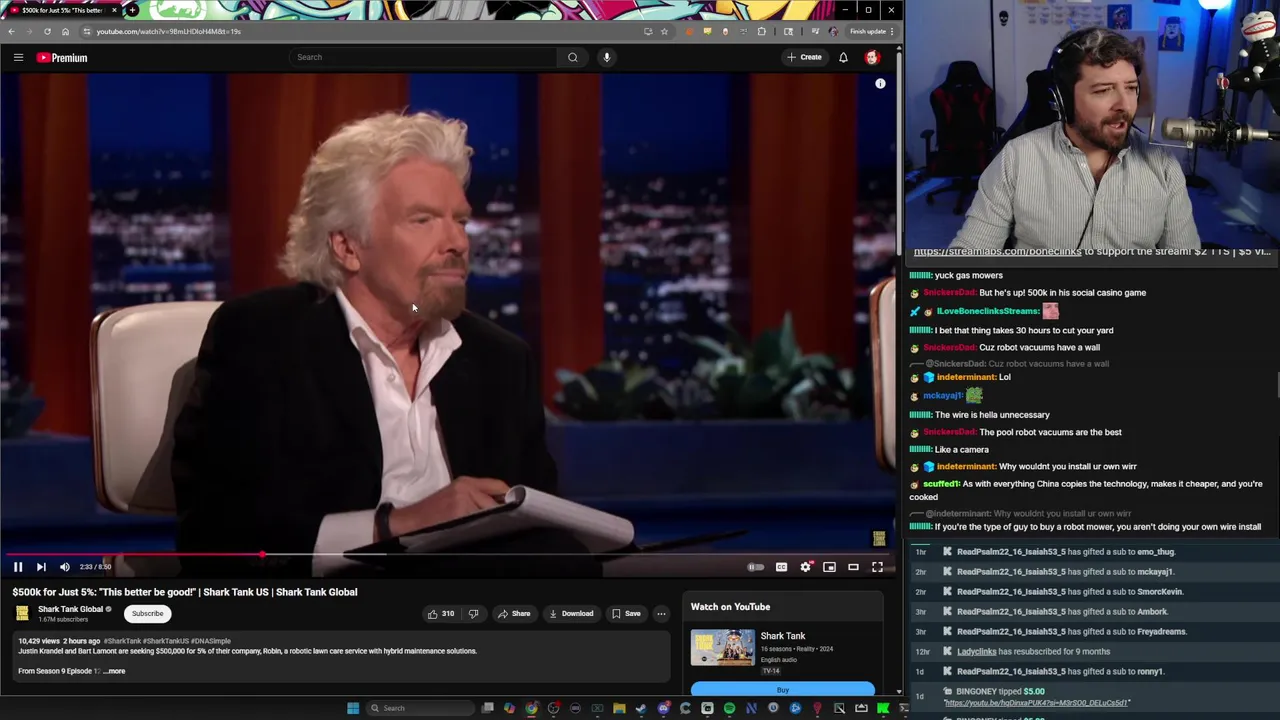Go to browser home page
1280x720 pixels.
click(65, 31)
